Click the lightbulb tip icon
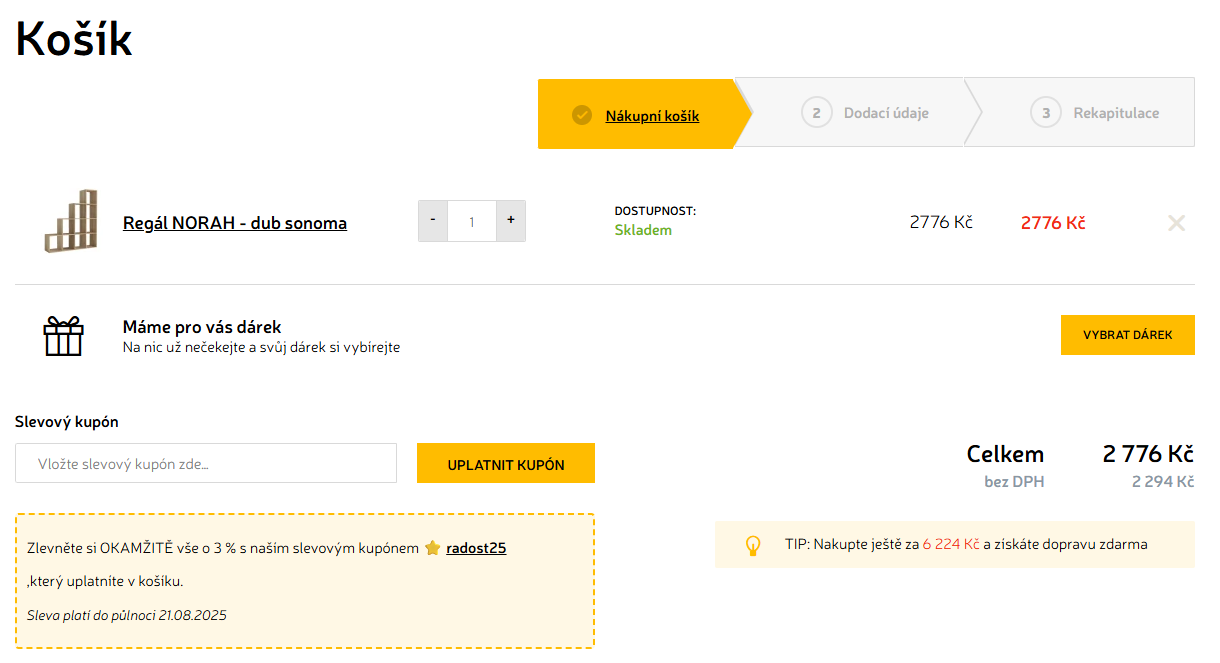This screenshot has width=1220, height=663. (753, 545)
